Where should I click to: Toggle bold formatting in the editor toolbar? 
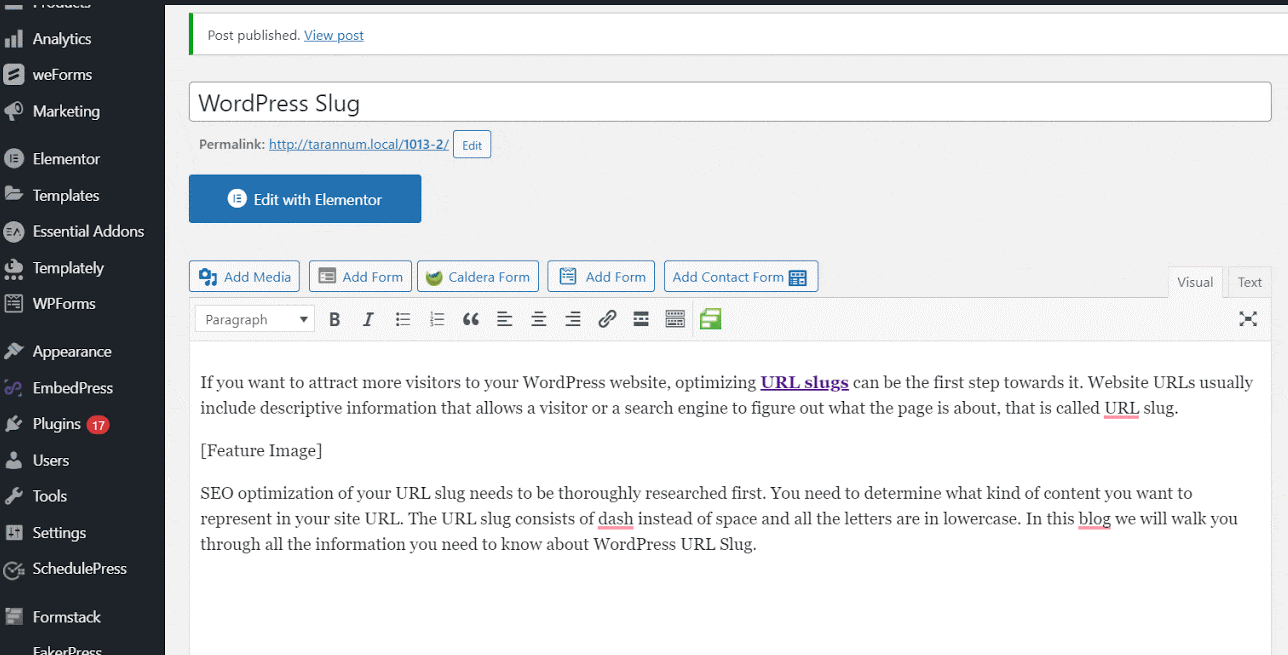click(334, 318)
